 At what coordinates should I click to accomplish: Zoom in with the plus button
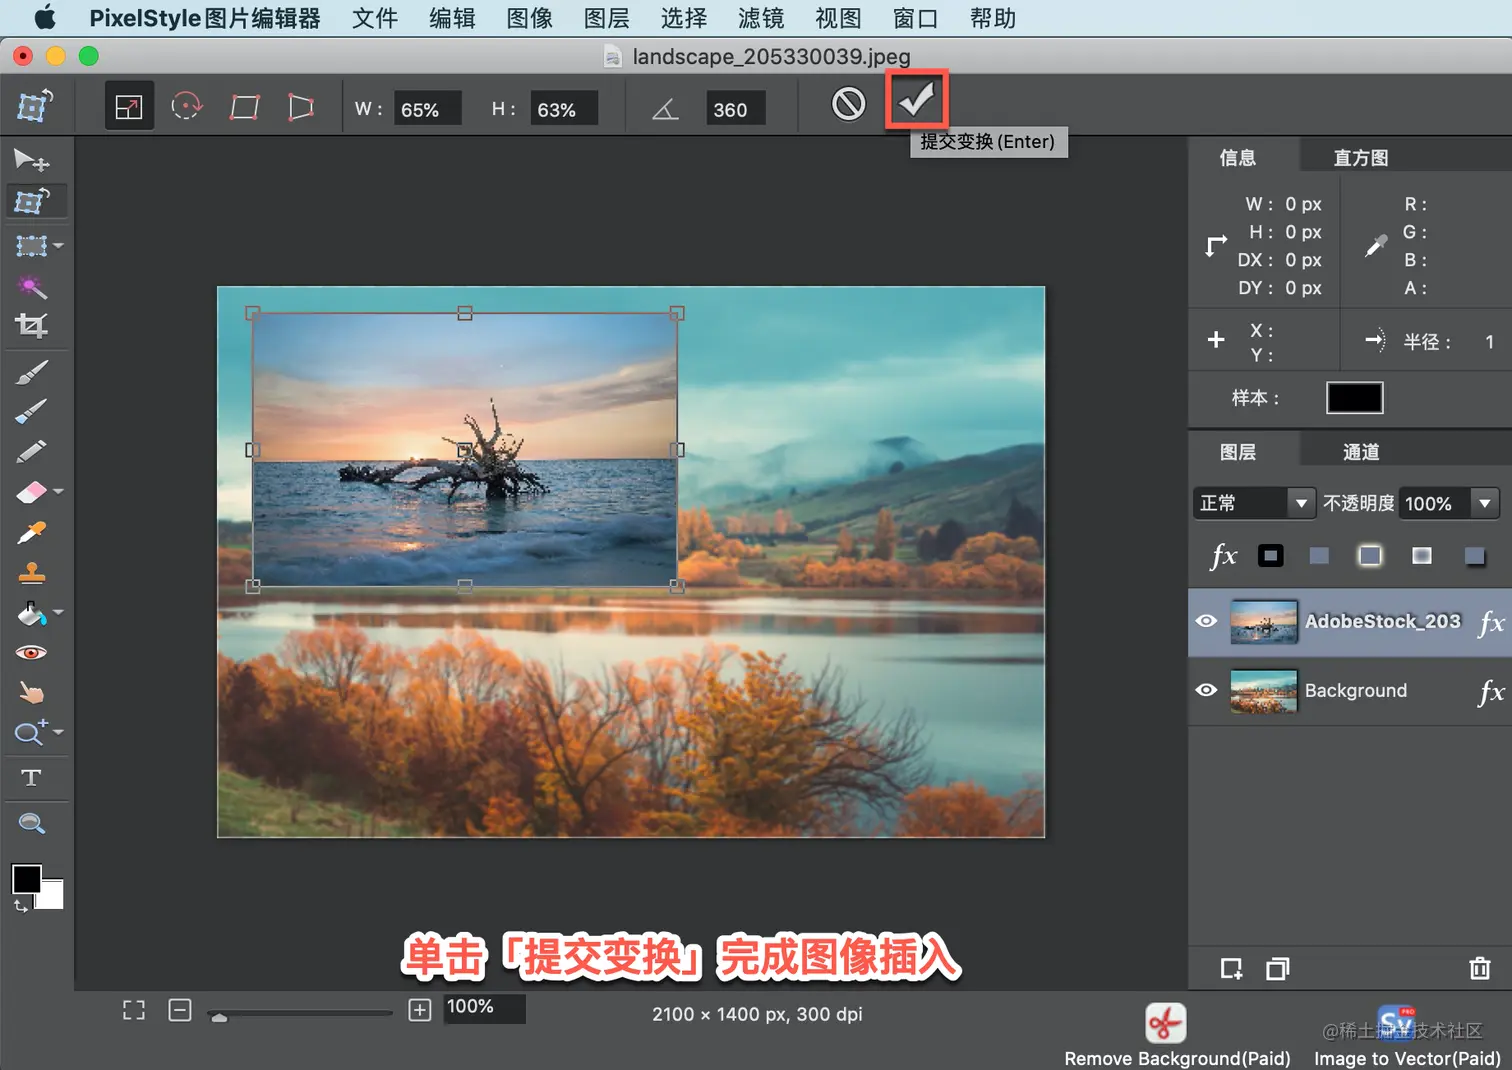point(420,1010)
